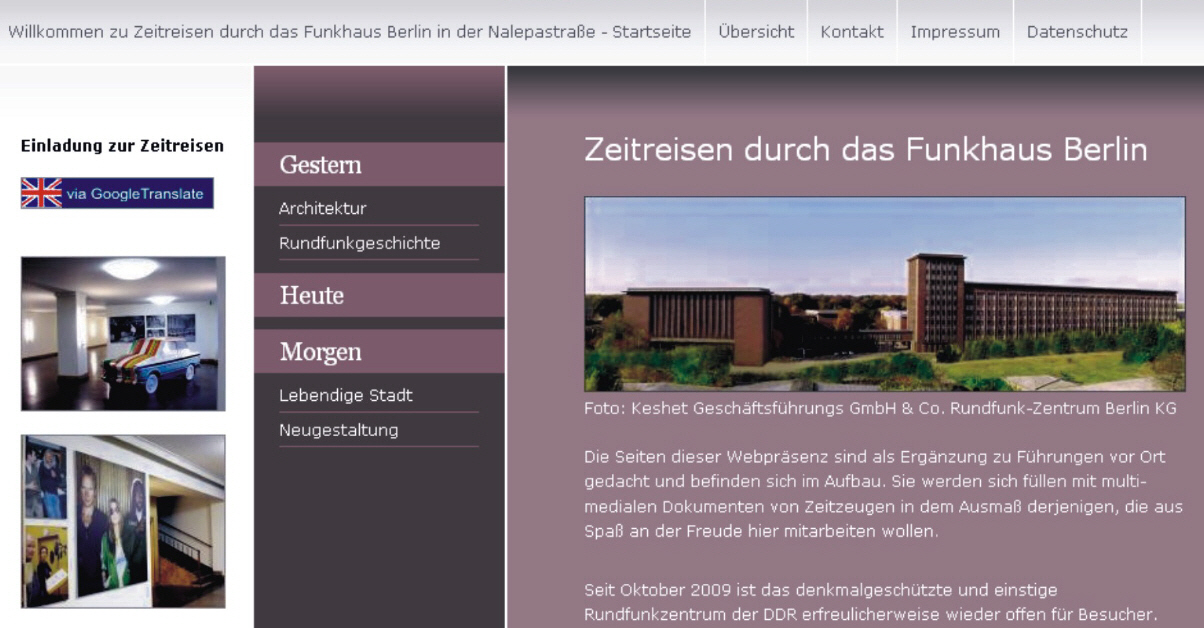Open the via GoogleTranslate link text

click(x=135, y=194)
